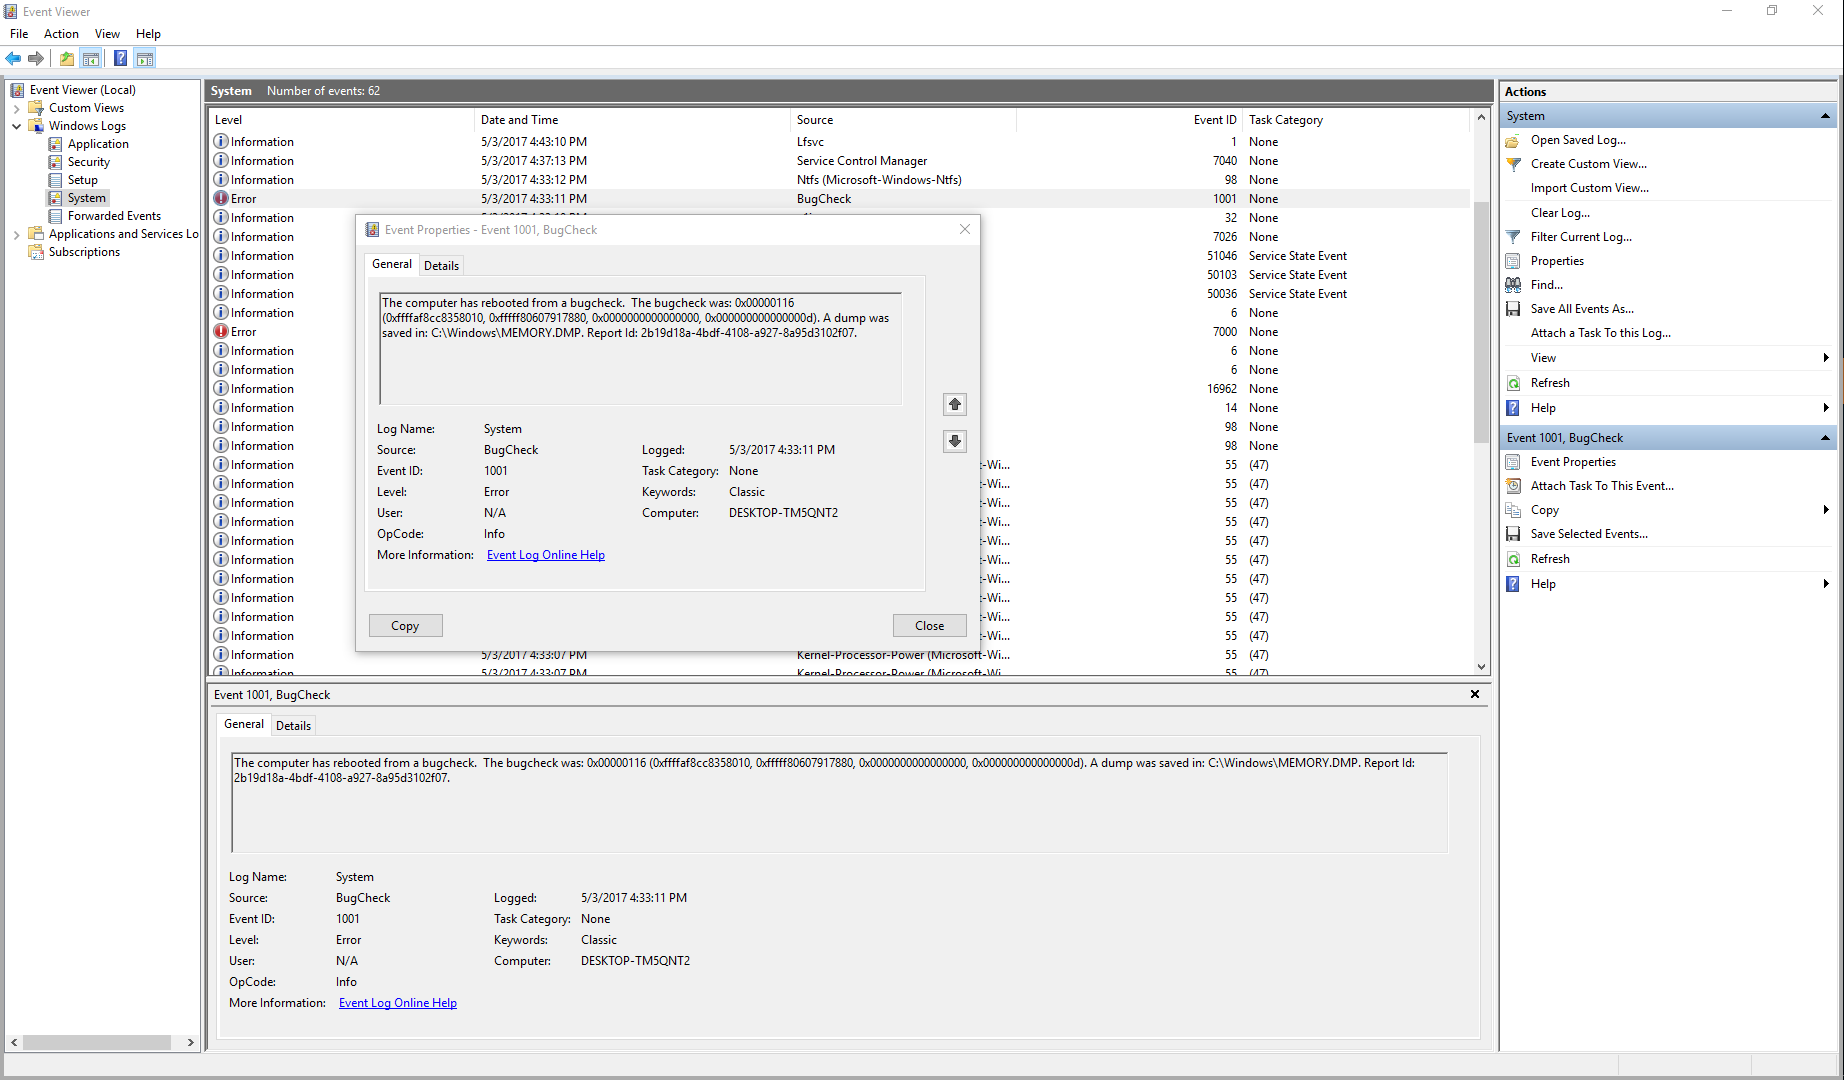1844x1080 pixels.
Task: Select the Setup log in tree
Action: (82, 180)
